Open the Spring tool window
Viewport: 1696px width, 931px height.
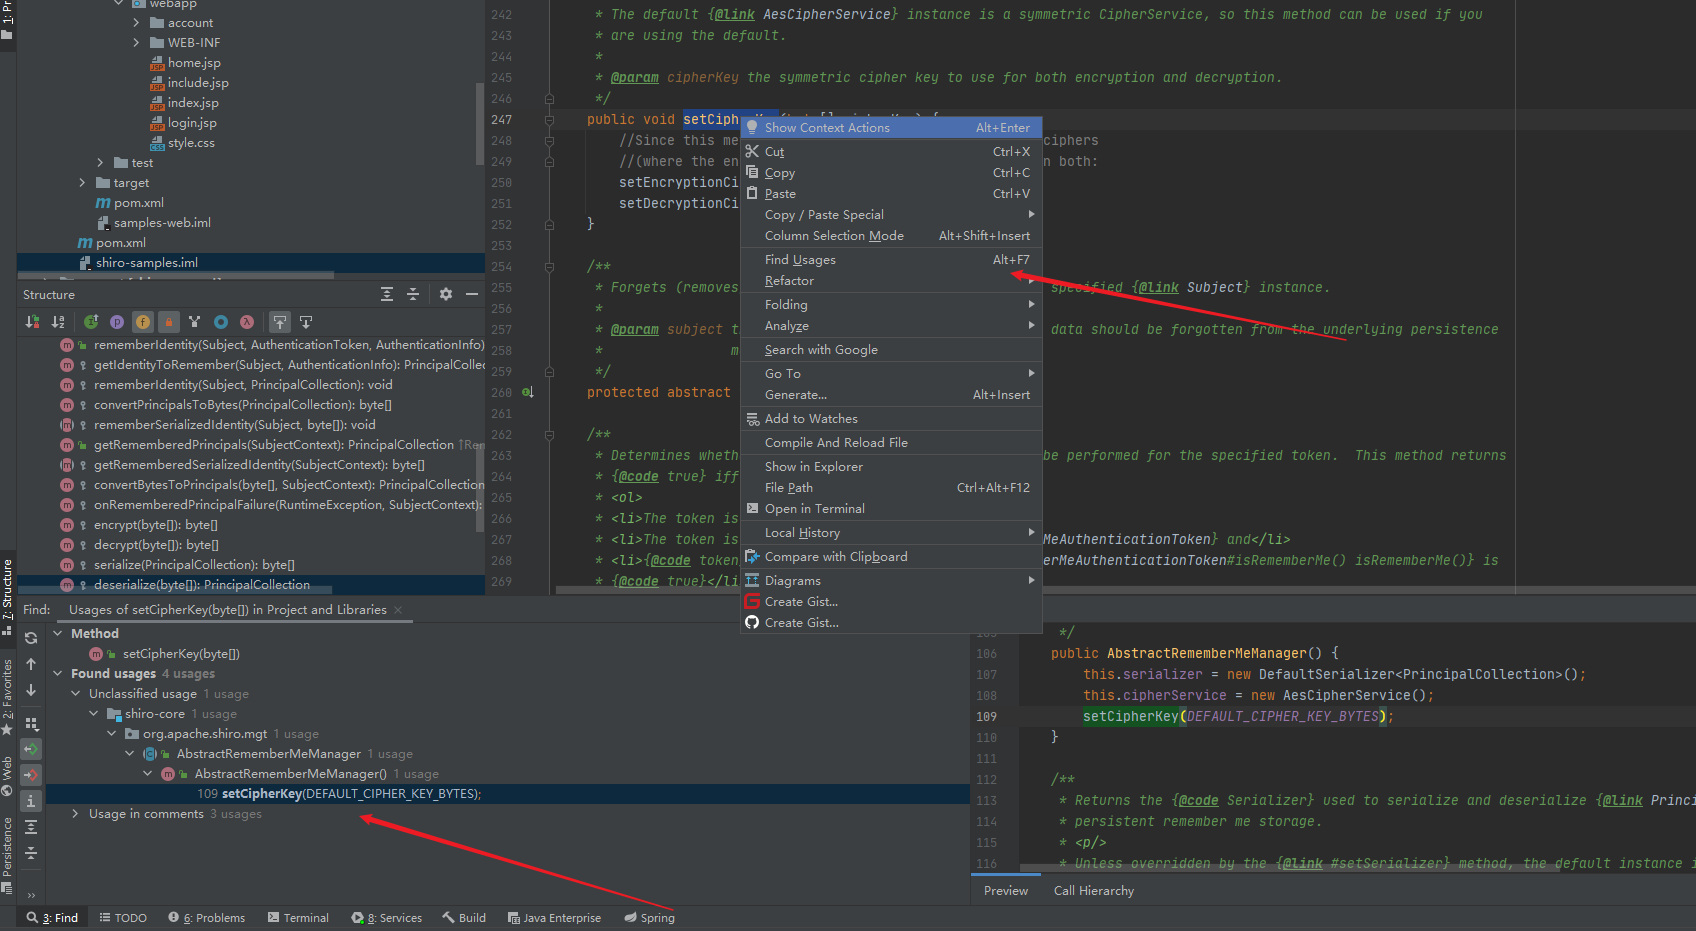tap(649, 918)
